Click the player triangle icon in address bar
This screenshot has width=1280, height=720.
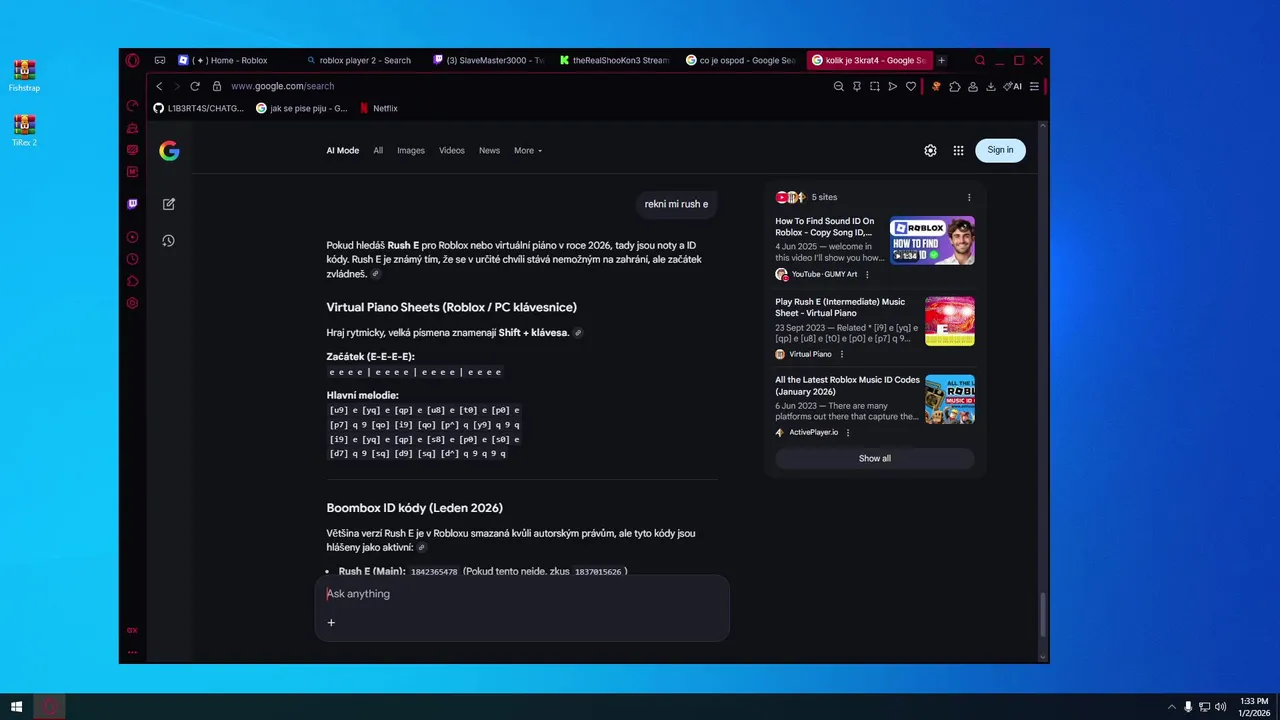click(893, 86)
